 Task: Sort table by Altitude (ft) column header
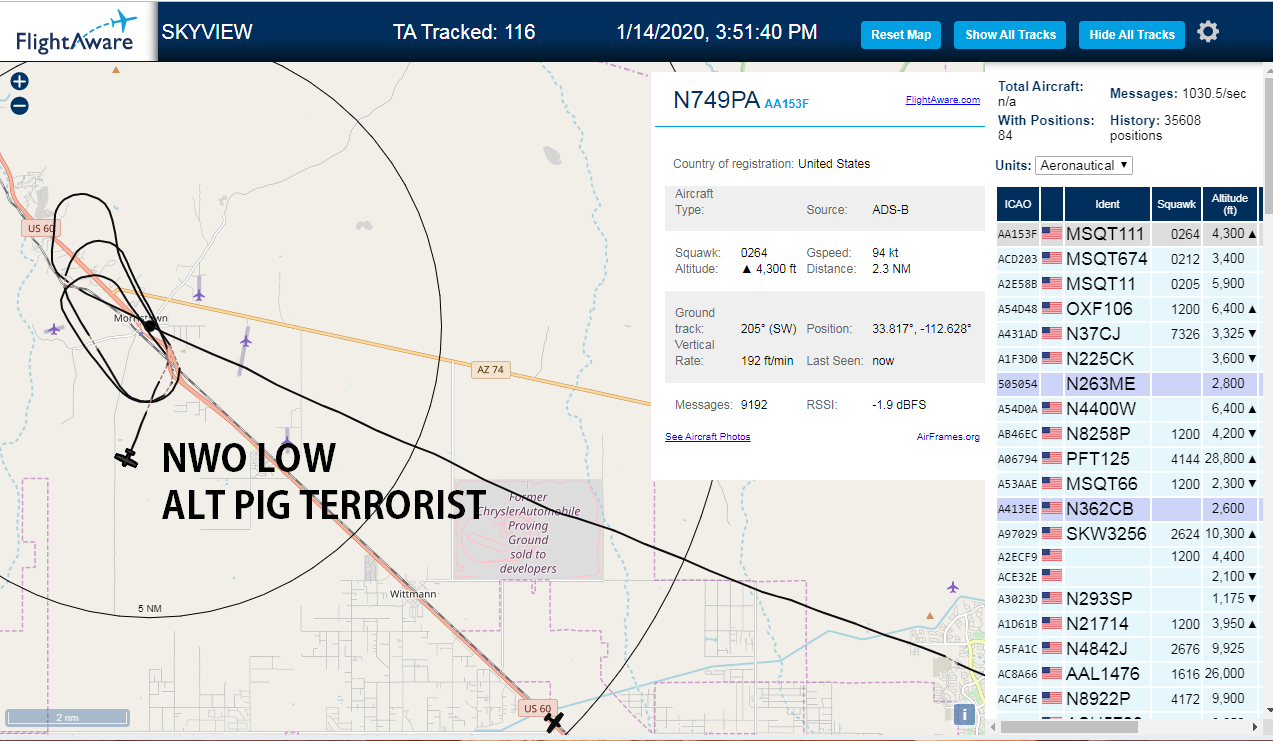[1229, 204]
